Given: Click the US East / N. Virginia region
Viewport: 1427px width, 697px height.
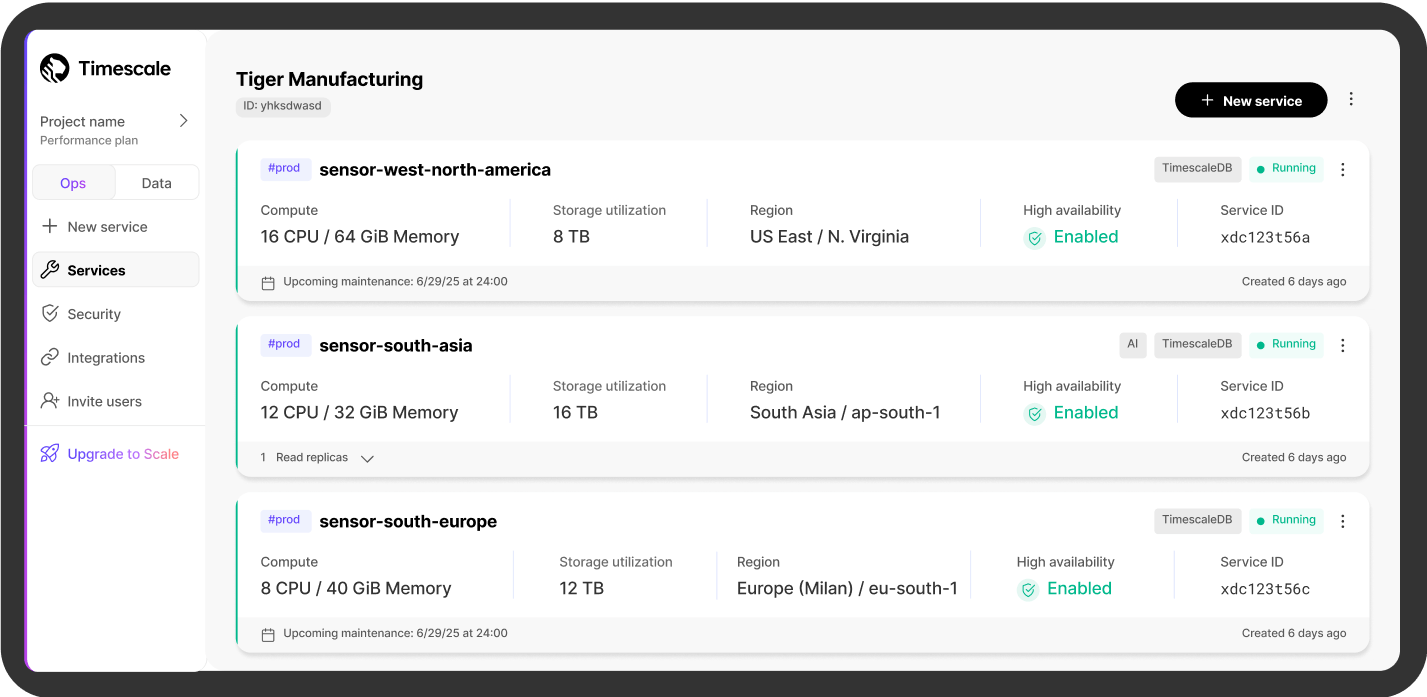Looking at the screenshot, I should 829,237.
